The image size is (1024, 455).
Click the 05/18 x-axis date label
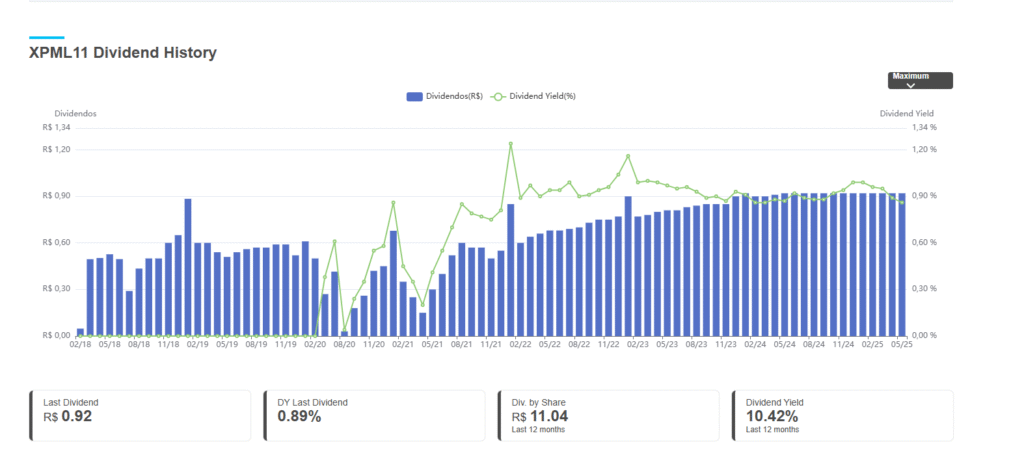[110, 345]
